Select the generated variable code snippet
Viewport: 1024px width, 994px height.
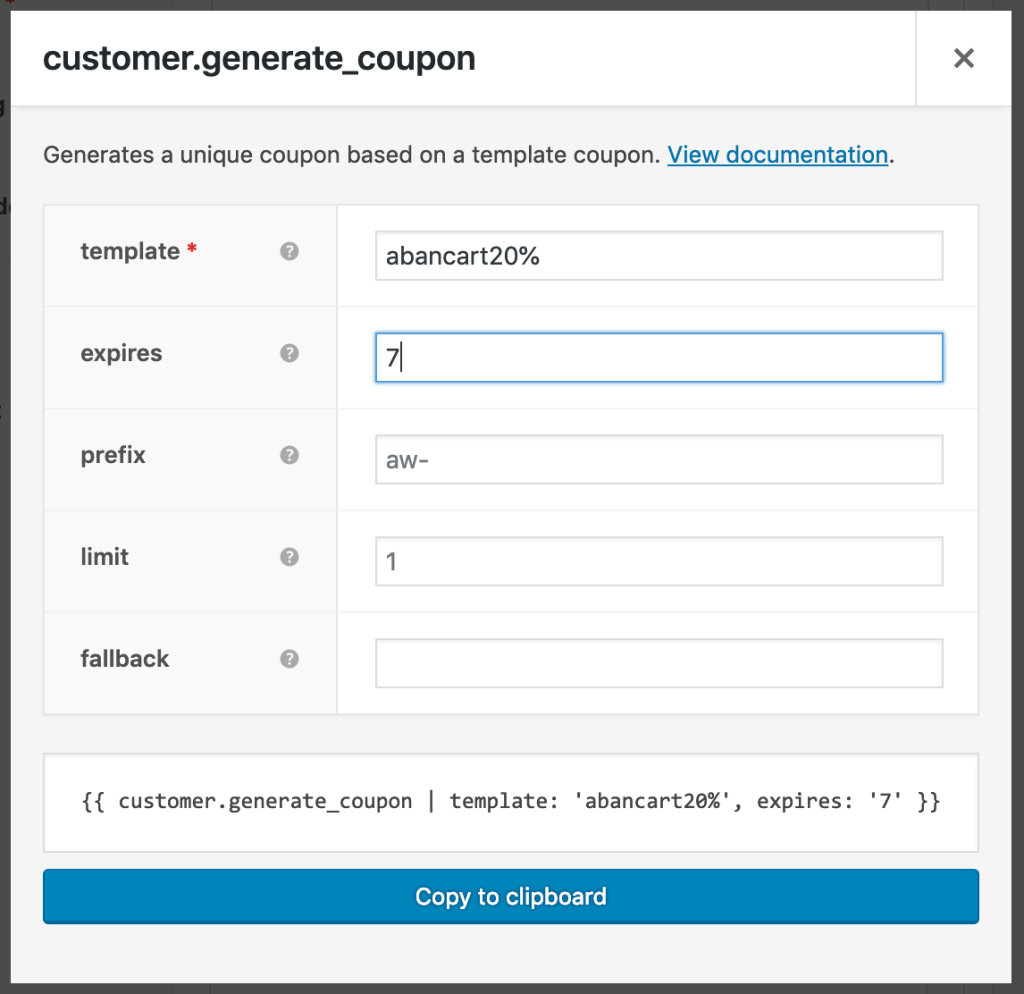coord(511,801)
